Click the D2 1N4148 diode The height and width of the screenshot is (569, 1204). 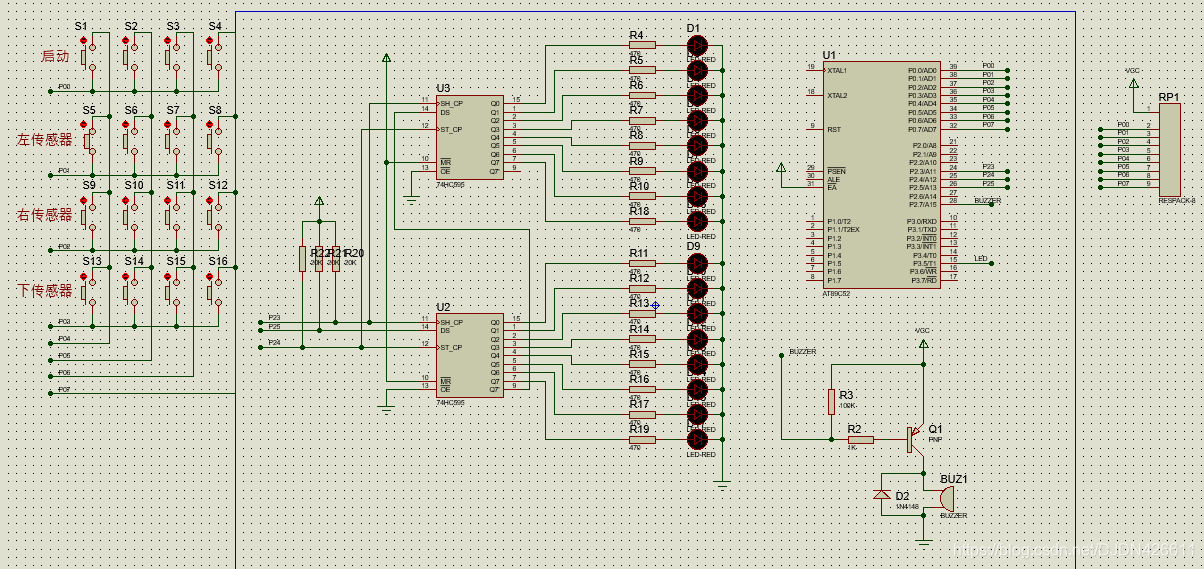(881, 495)
